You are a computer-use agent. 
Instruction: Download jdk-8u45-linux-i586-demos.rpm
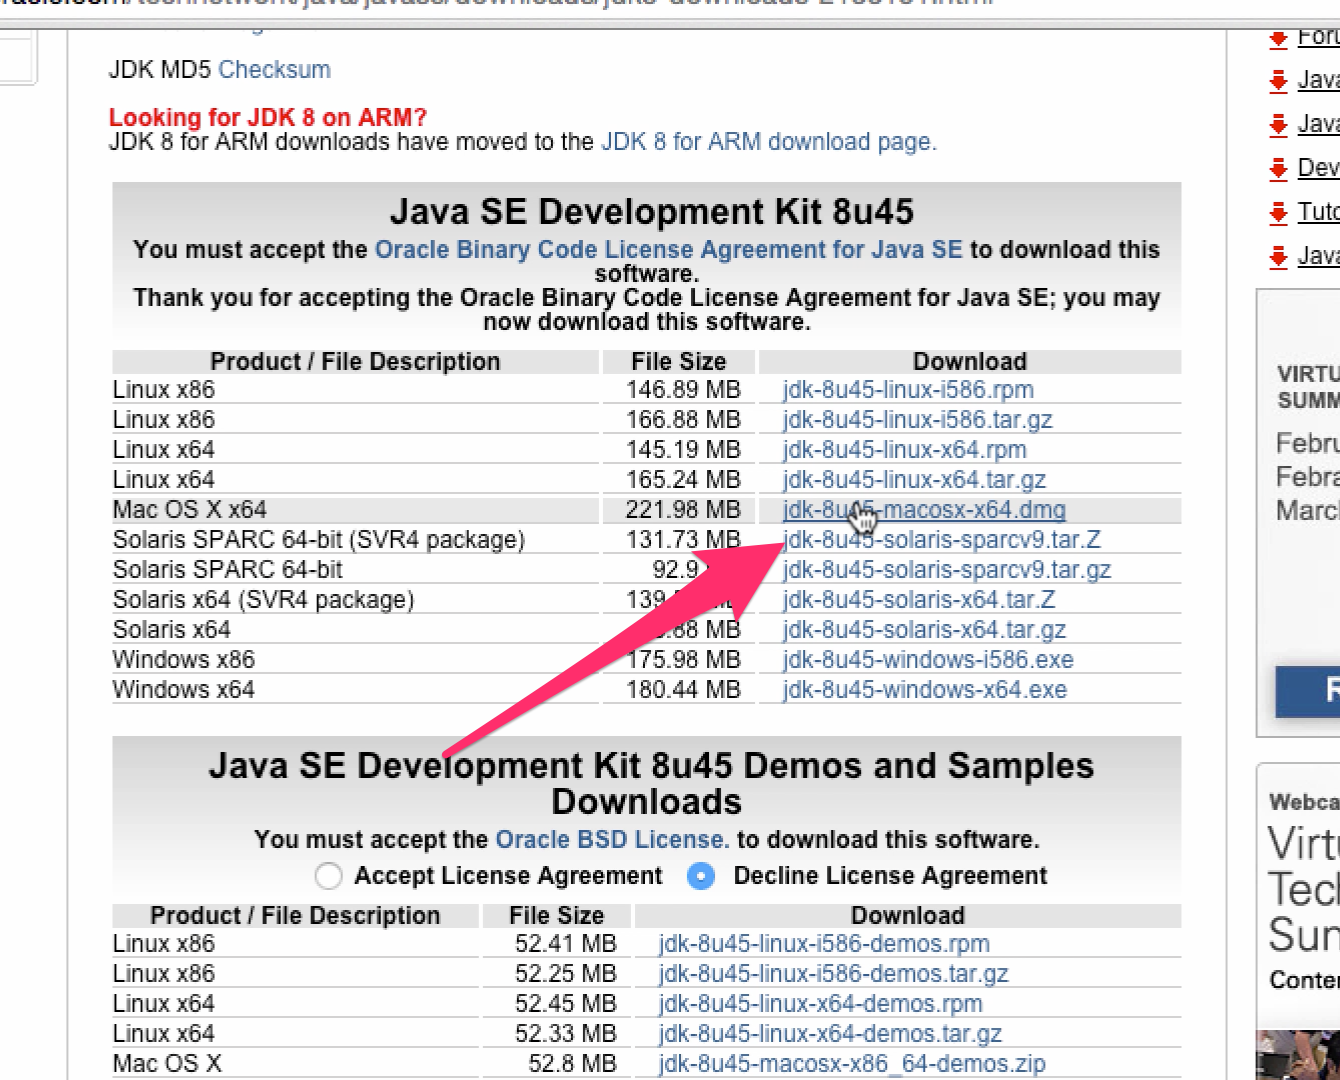824,944
